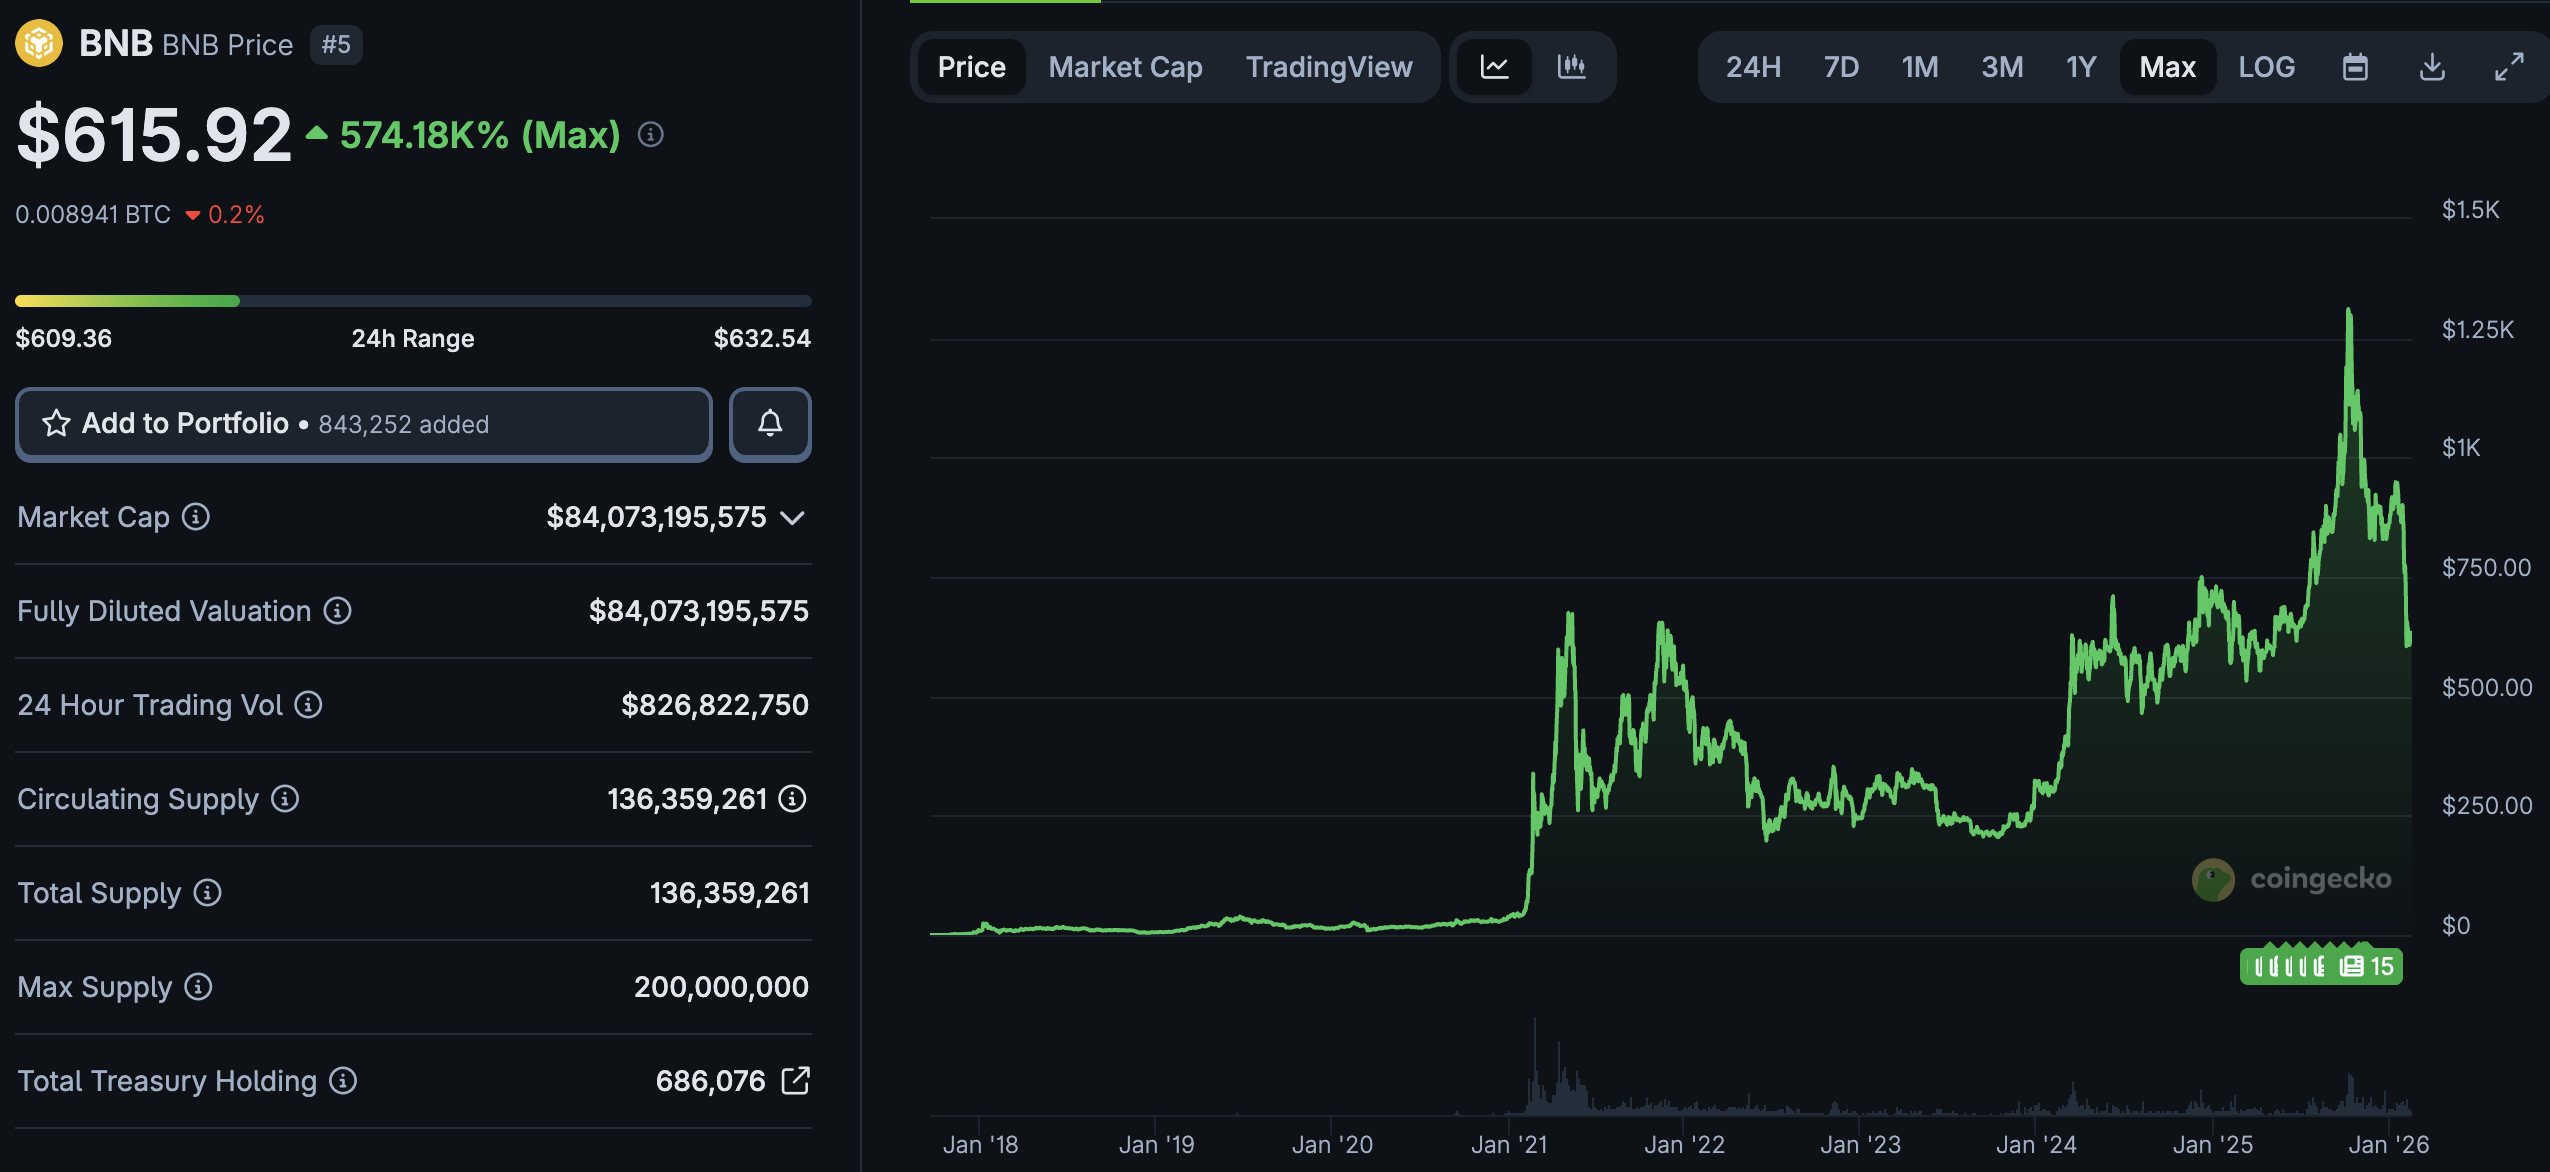Show Circulating Supply info tooltip
Screen dimensions: 2550x1172
click(x=285, y=799)
